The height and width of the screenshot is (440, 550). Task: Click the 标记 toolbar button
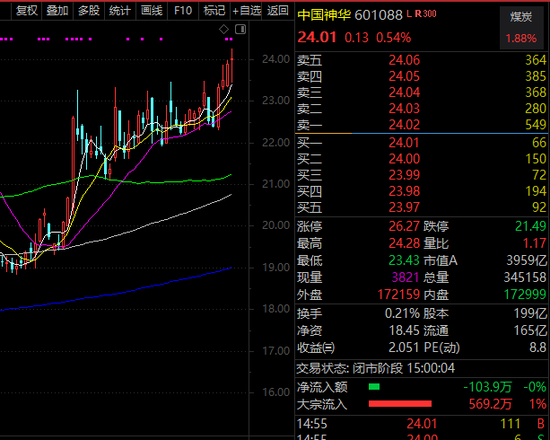(214, 11)
